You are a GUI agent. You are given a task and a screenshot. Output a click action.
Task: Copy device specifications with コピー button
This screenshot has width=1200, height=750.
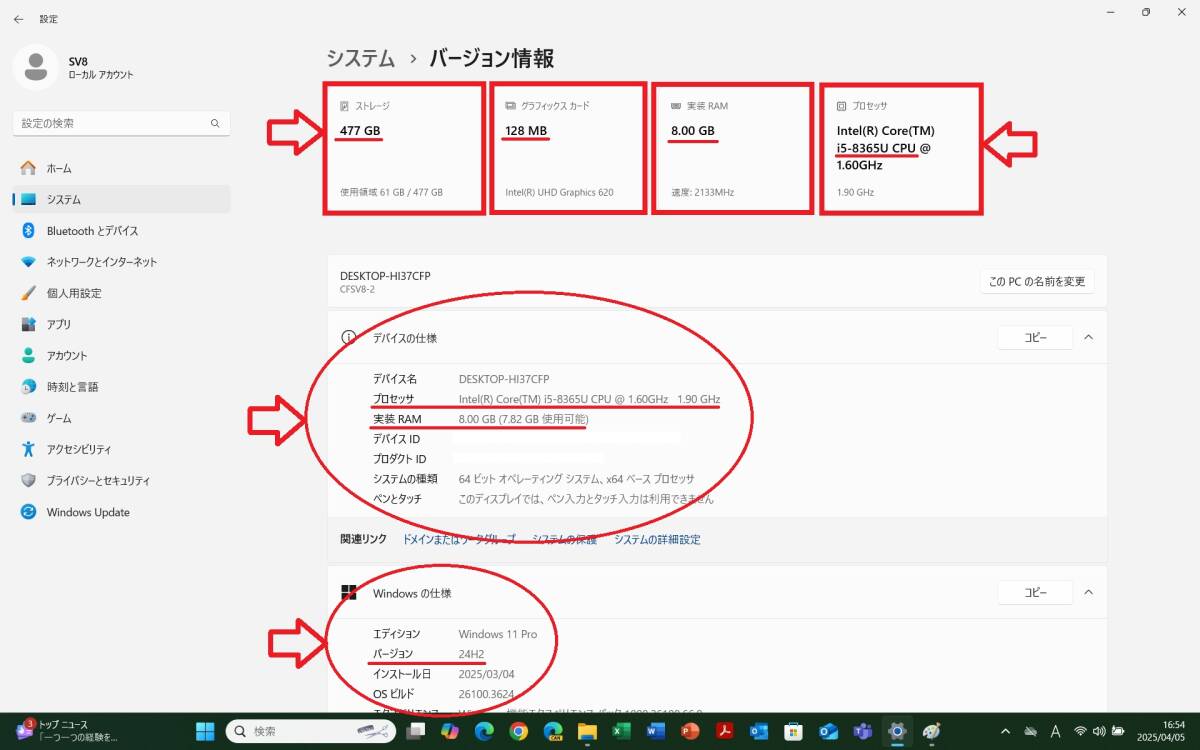1034,338
